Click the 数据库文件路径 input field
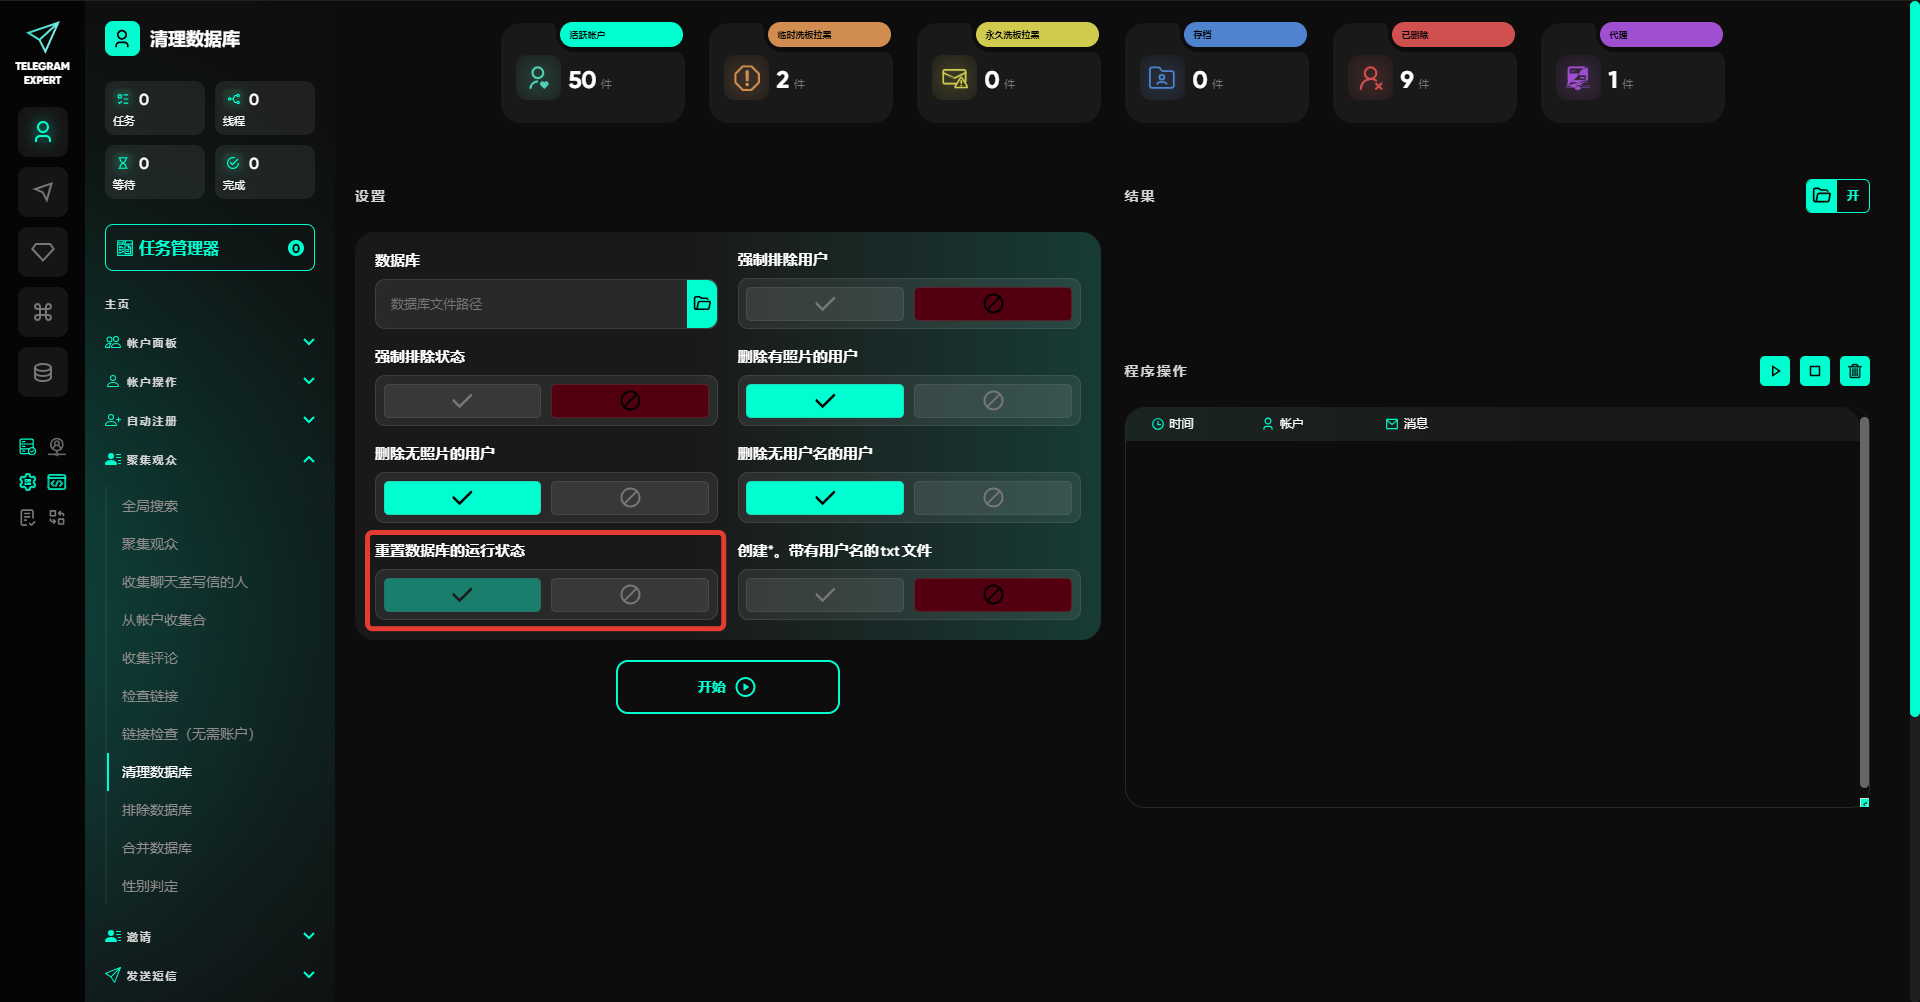Image resolution: width=1920 pixels, height=1002 pixels. 531,304
